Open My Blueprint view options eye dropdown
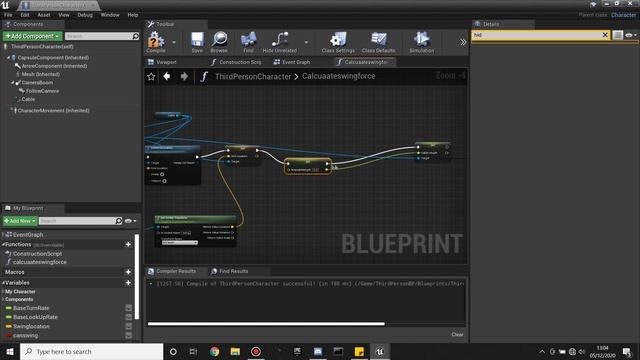This screenshot has width=640, height=360. (x=130, y=221)
